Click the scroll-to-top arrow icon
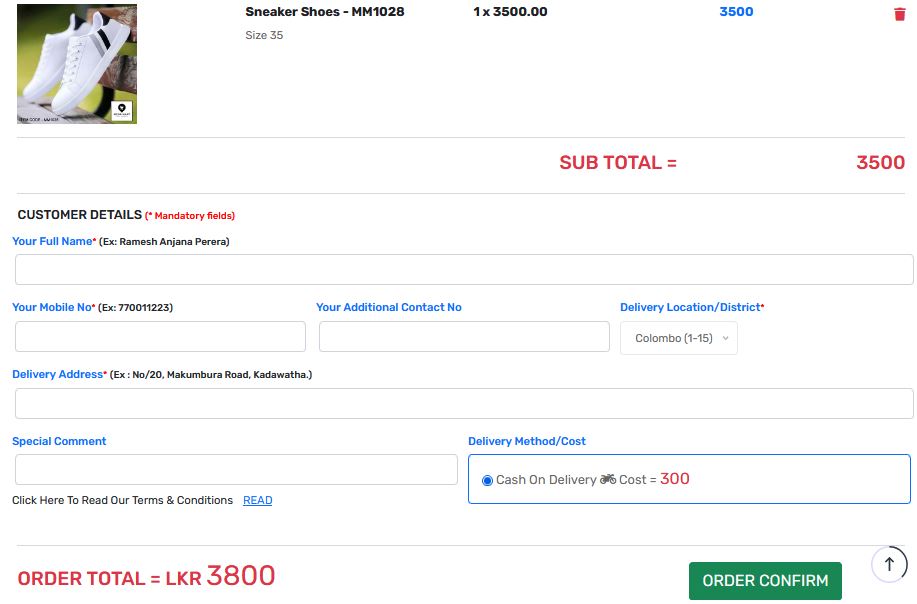This screenshot has width=917, height=604. click(889, 564)
